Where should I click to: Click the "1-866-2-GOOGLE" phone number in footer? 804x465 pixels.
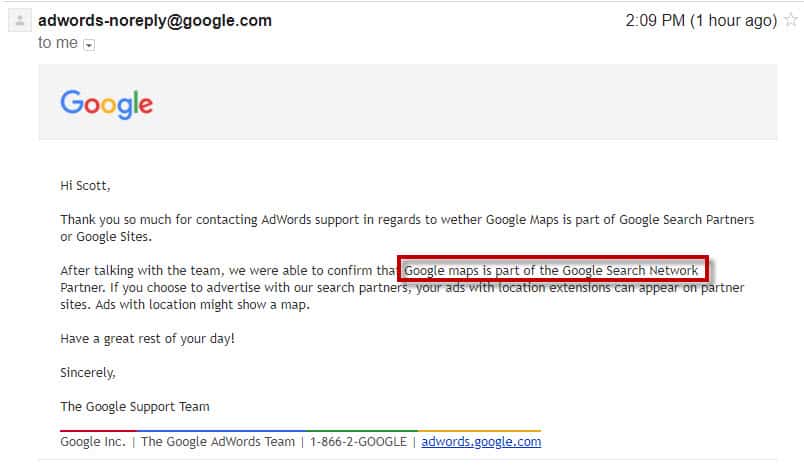coord(358,441)
